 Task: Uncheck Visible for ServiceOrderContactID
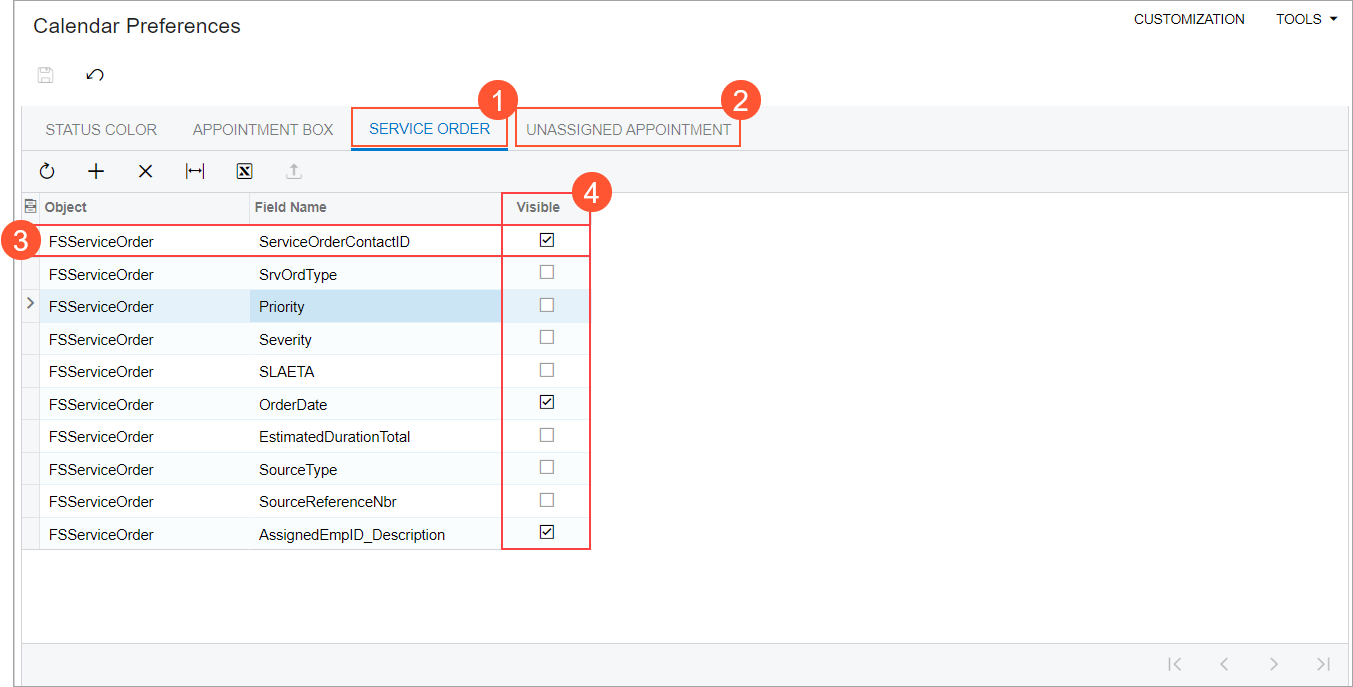click(546, 240)
